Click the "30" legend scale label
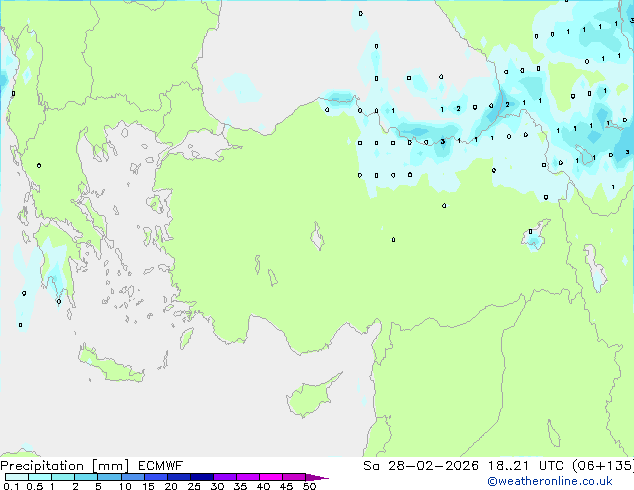 [217, 486]
